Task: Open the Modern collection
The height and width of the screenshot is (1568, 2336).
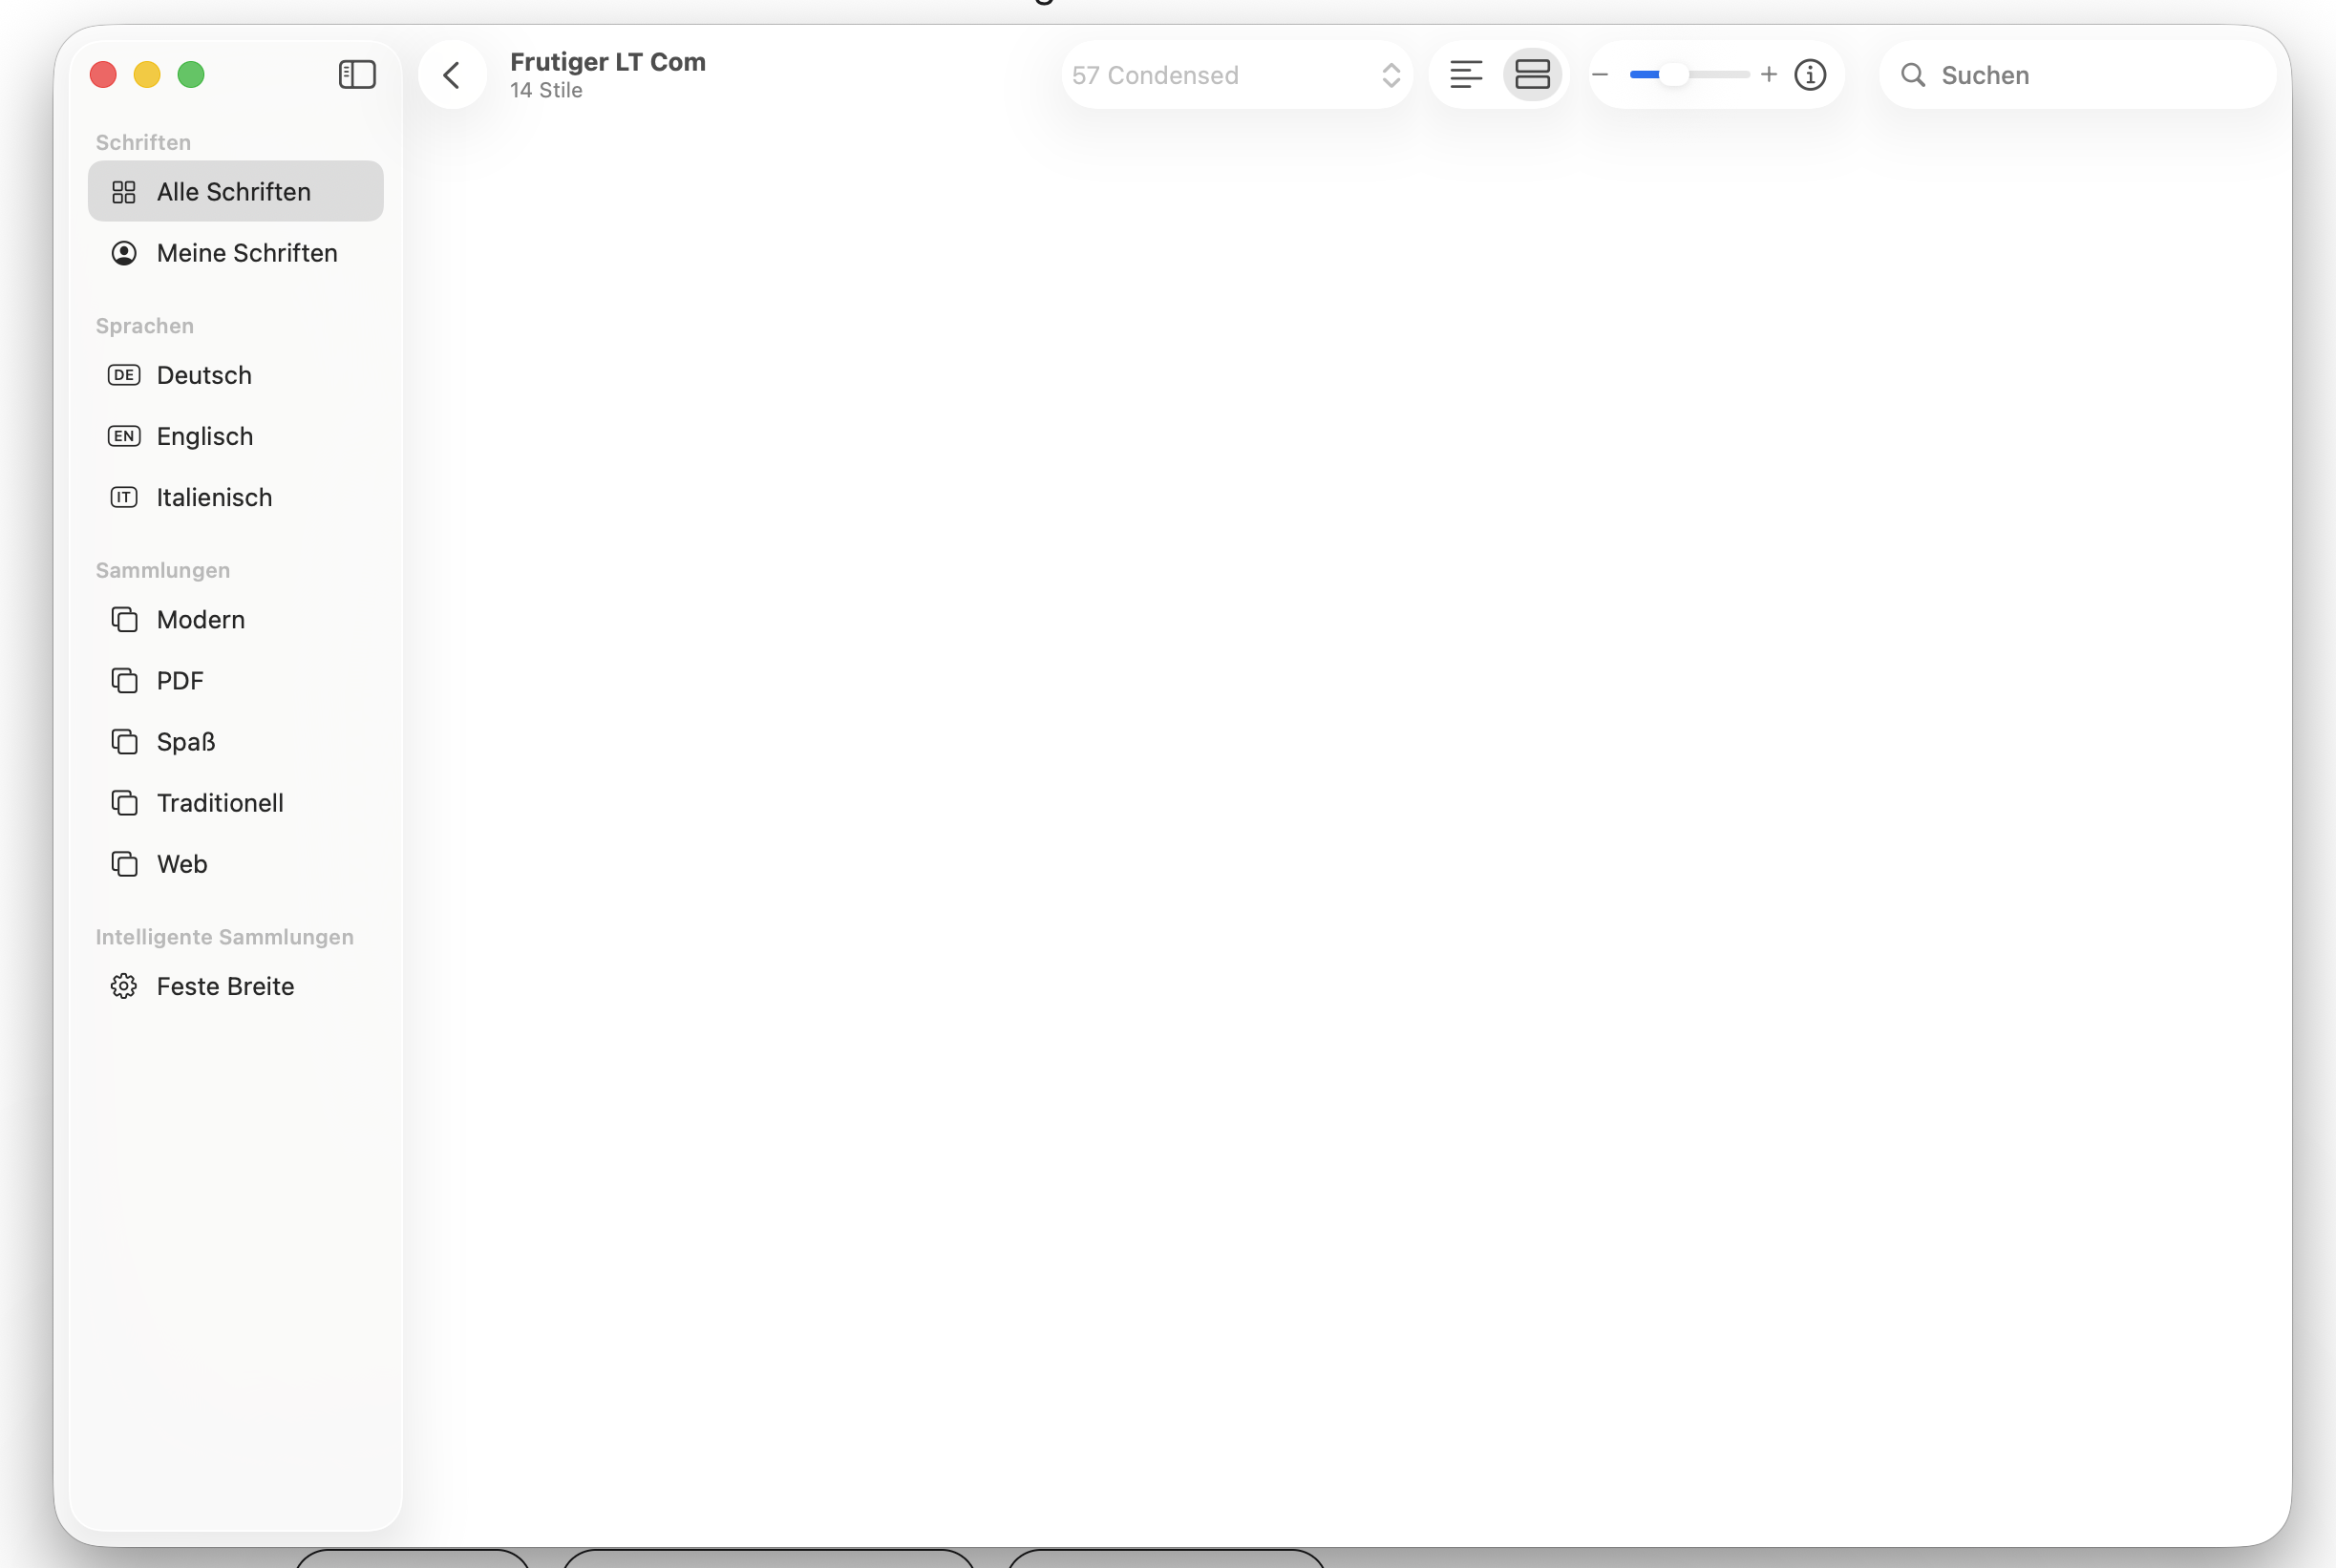Action: [x=200, y=620]
